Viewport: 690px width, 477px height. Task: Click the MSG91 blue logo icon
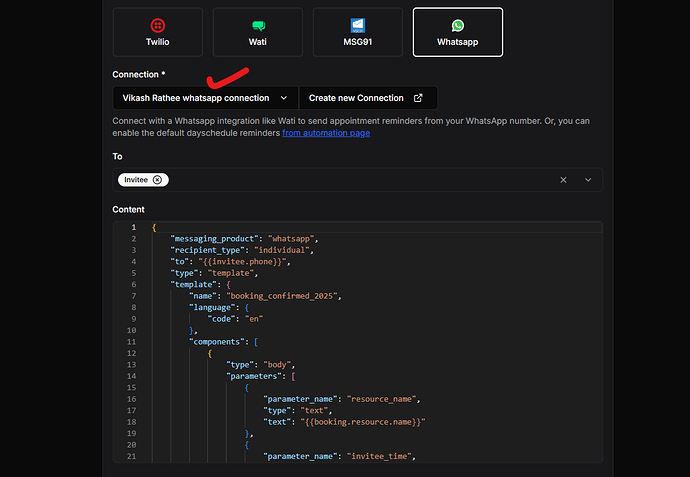pyautogui.click(x=358, y=26)
